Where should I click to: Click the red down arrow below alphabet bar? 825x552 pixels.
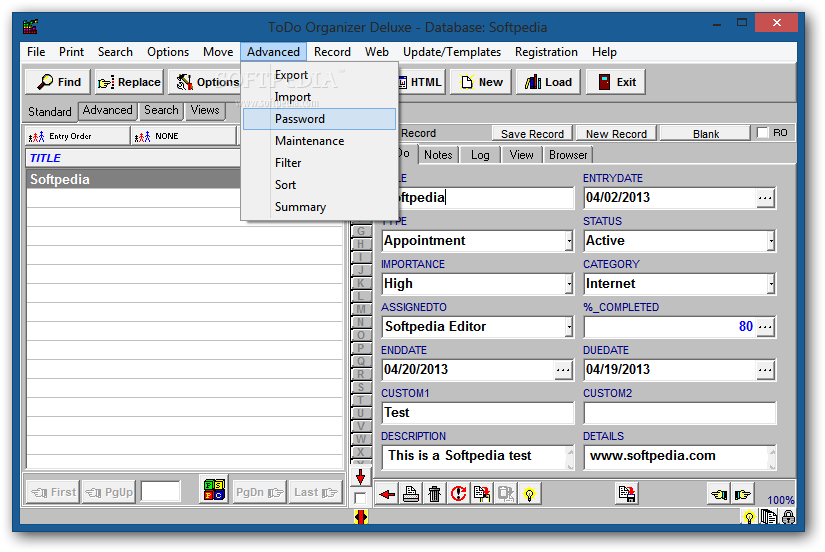point(360,477)
